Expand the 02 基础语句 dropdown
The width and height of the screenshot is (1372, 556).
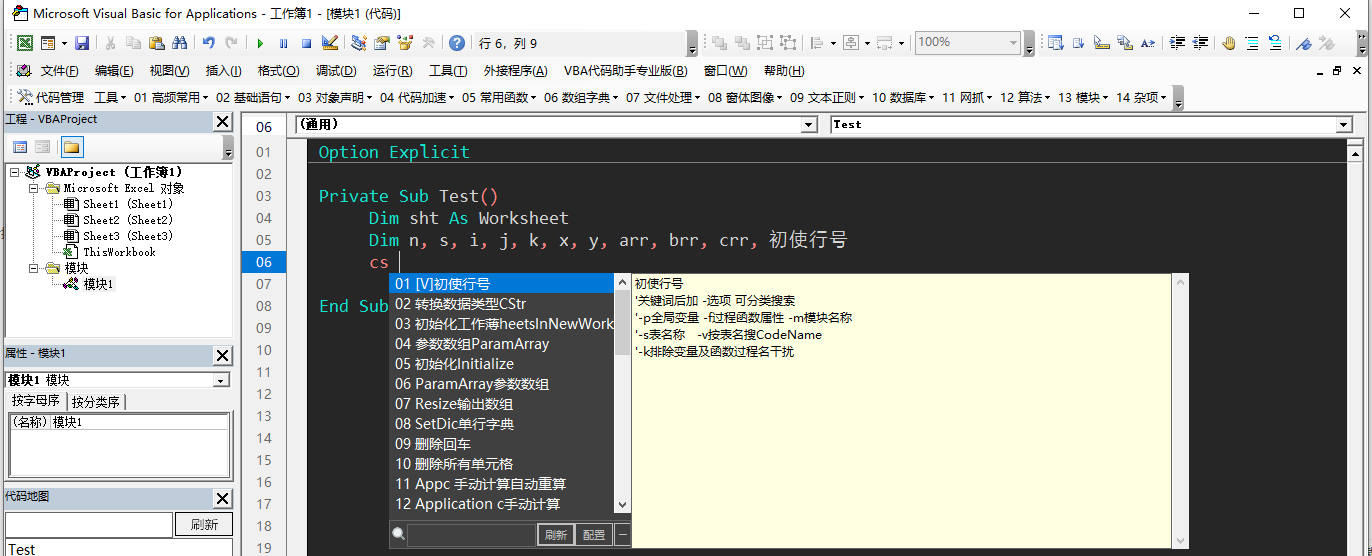click(x=253, y=97)
